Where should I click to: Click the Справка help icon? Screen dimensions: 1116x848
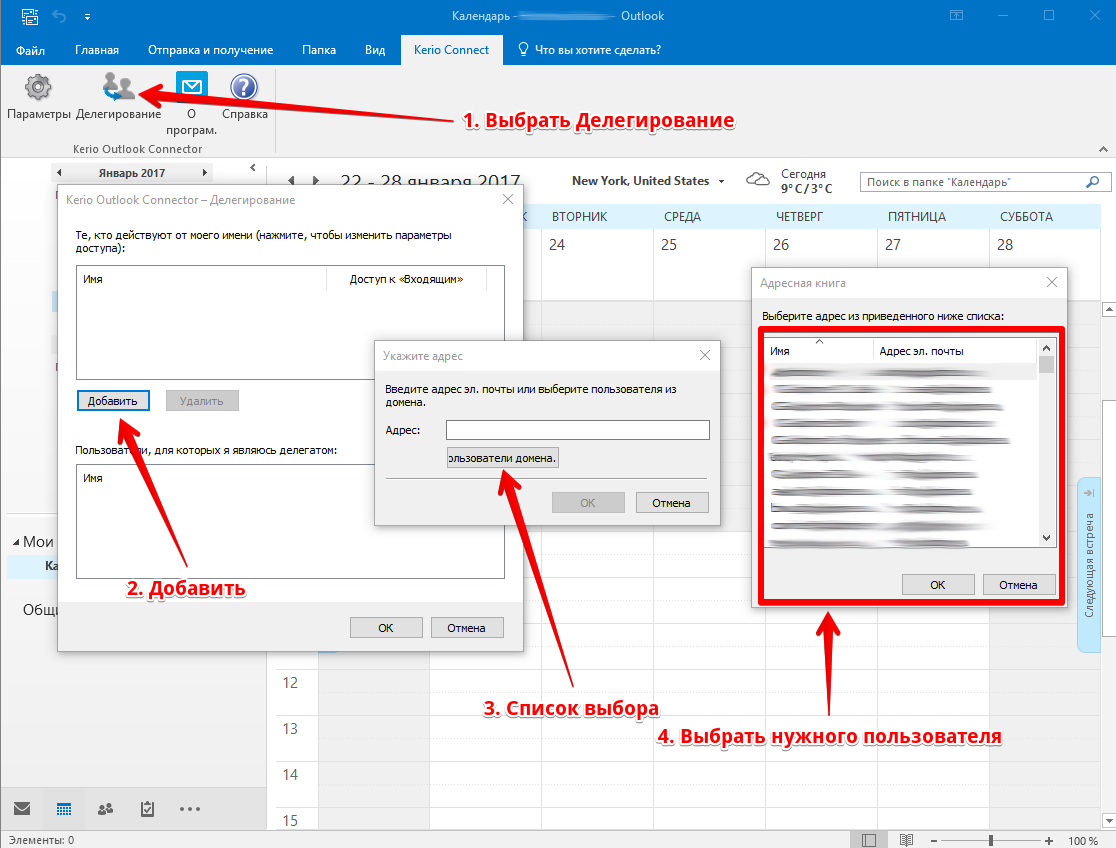[244, 89]
